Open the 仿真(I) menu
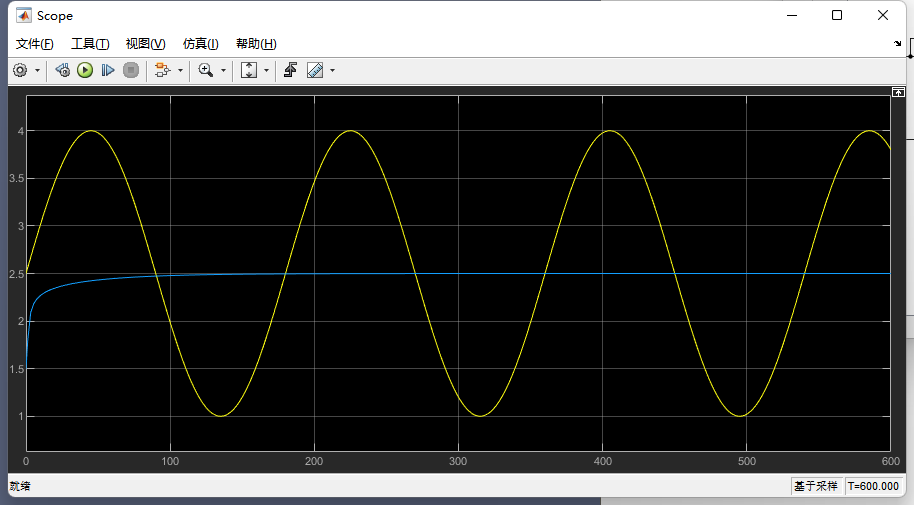 [x=201, y=44]
